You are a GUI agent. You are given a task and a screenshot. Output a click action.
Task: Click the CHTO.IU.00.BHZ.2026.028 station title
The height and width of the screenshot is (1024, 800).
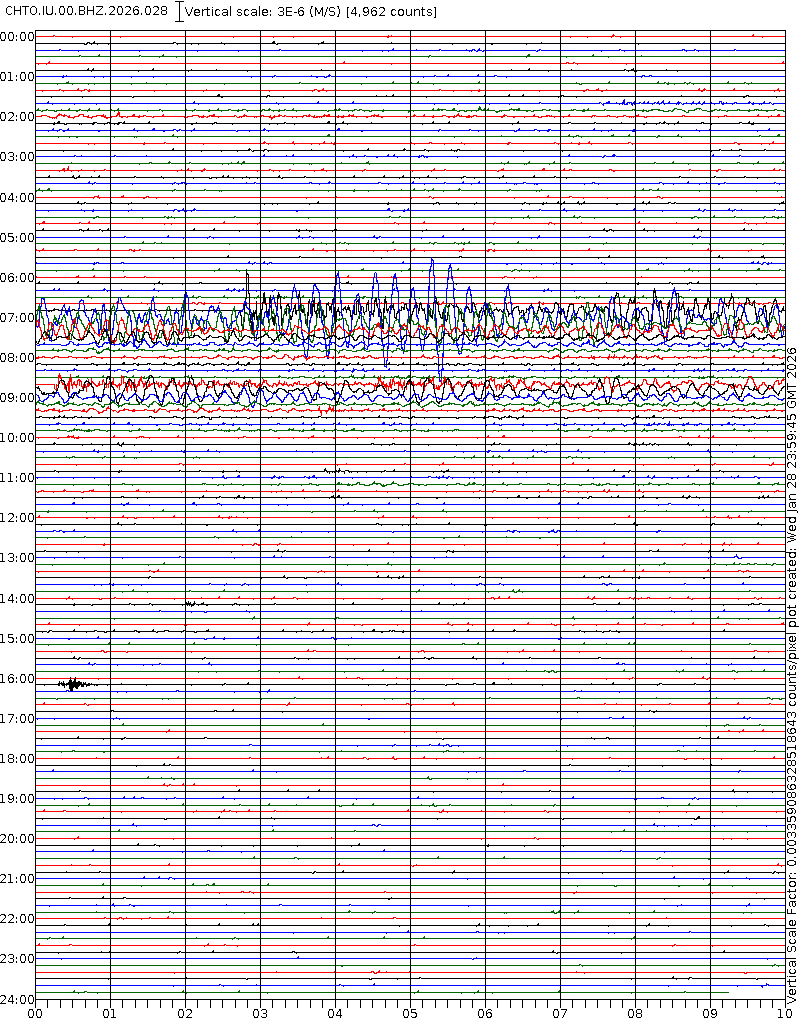point(87,11)
